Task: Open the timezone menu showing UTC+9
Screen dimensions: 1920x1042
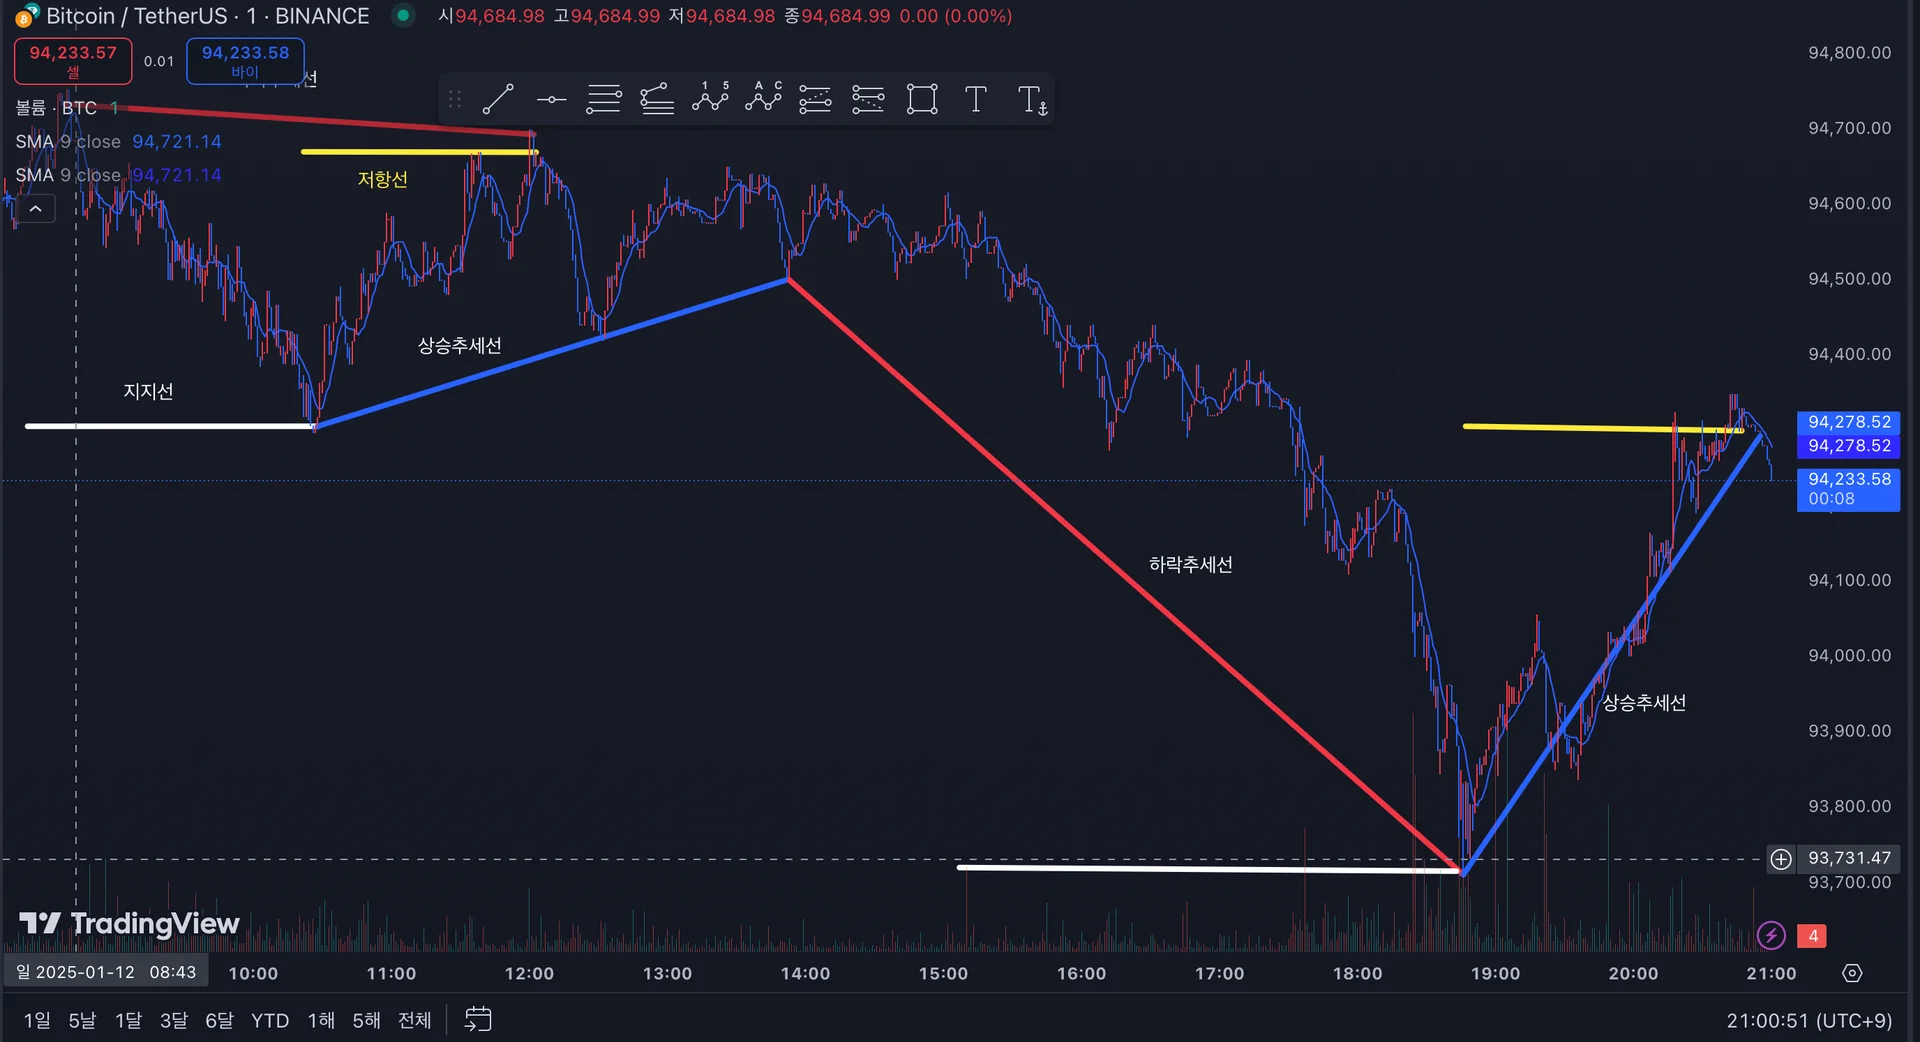Action: (1809, 1020)
